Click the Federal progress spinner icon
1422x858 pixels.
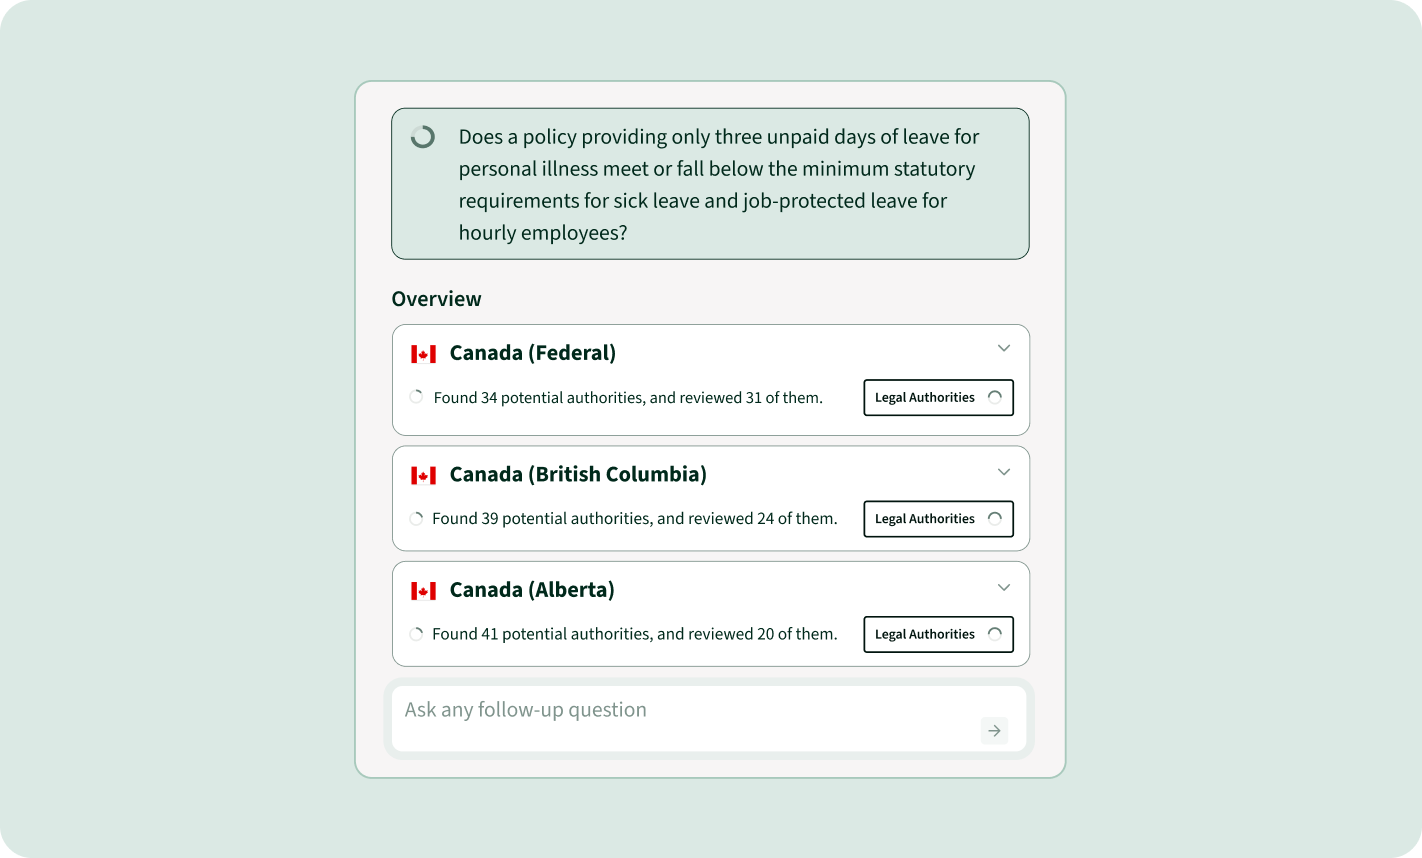coord(416,397)
